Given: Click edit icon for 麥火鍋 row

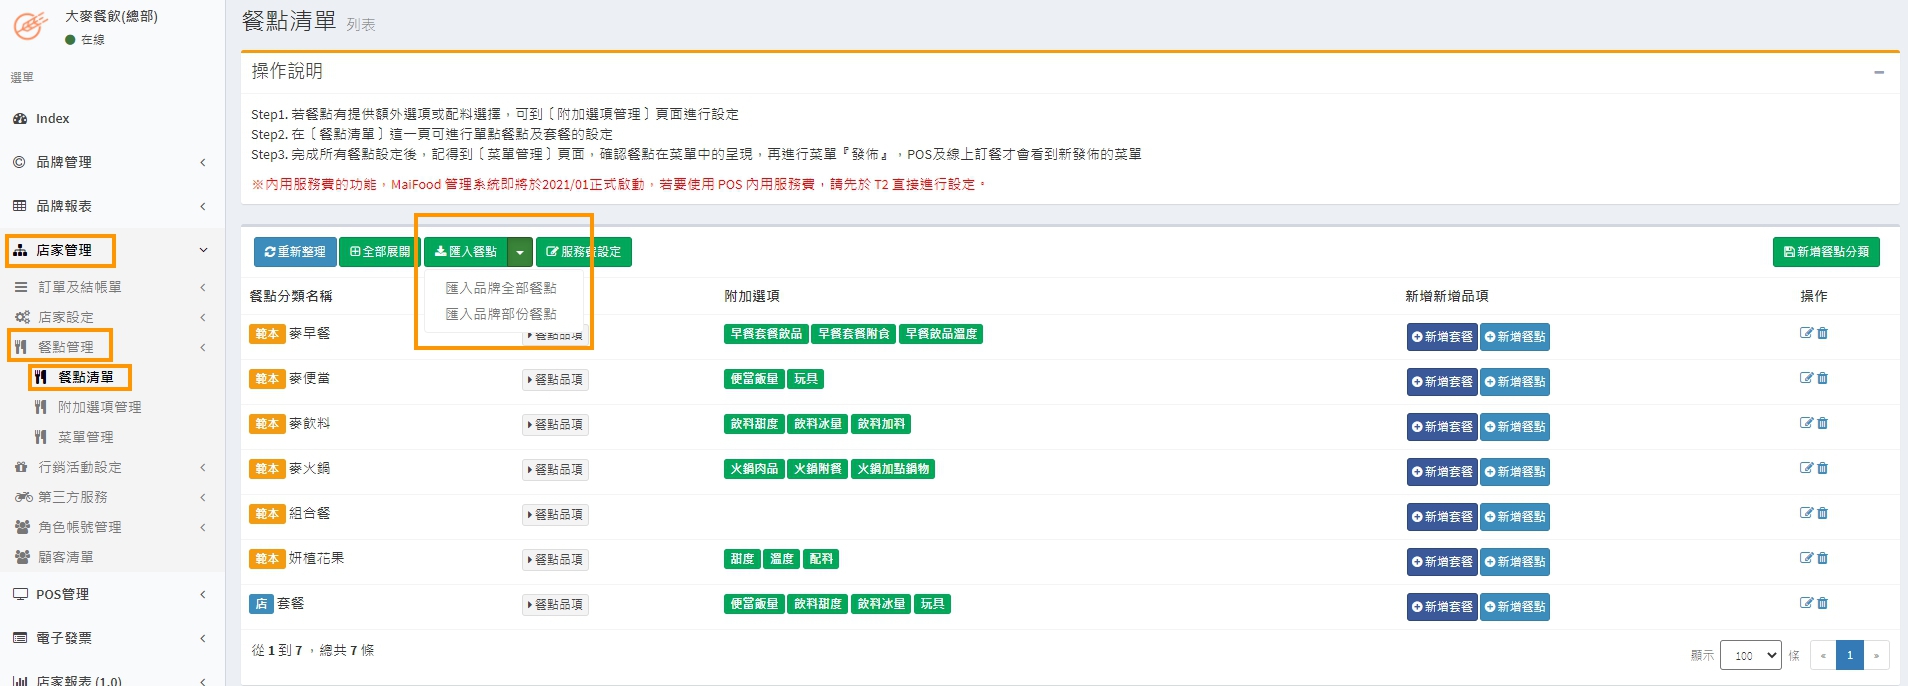Looking at the screenshot, I should point(1806,468).
